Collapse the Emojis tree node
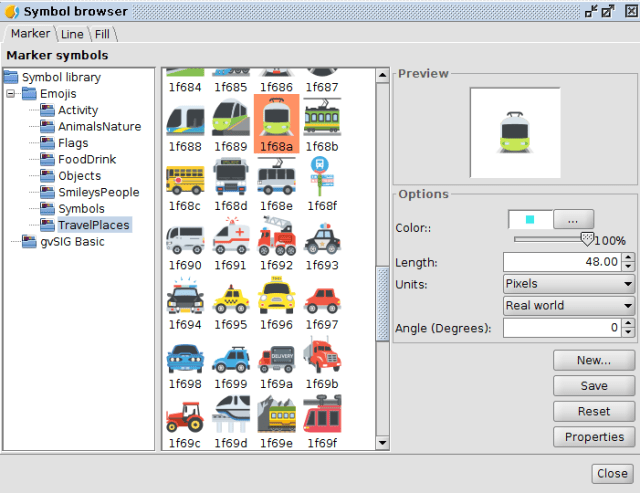The height and width of the screenshot is (493, 640). pos(11,94)
